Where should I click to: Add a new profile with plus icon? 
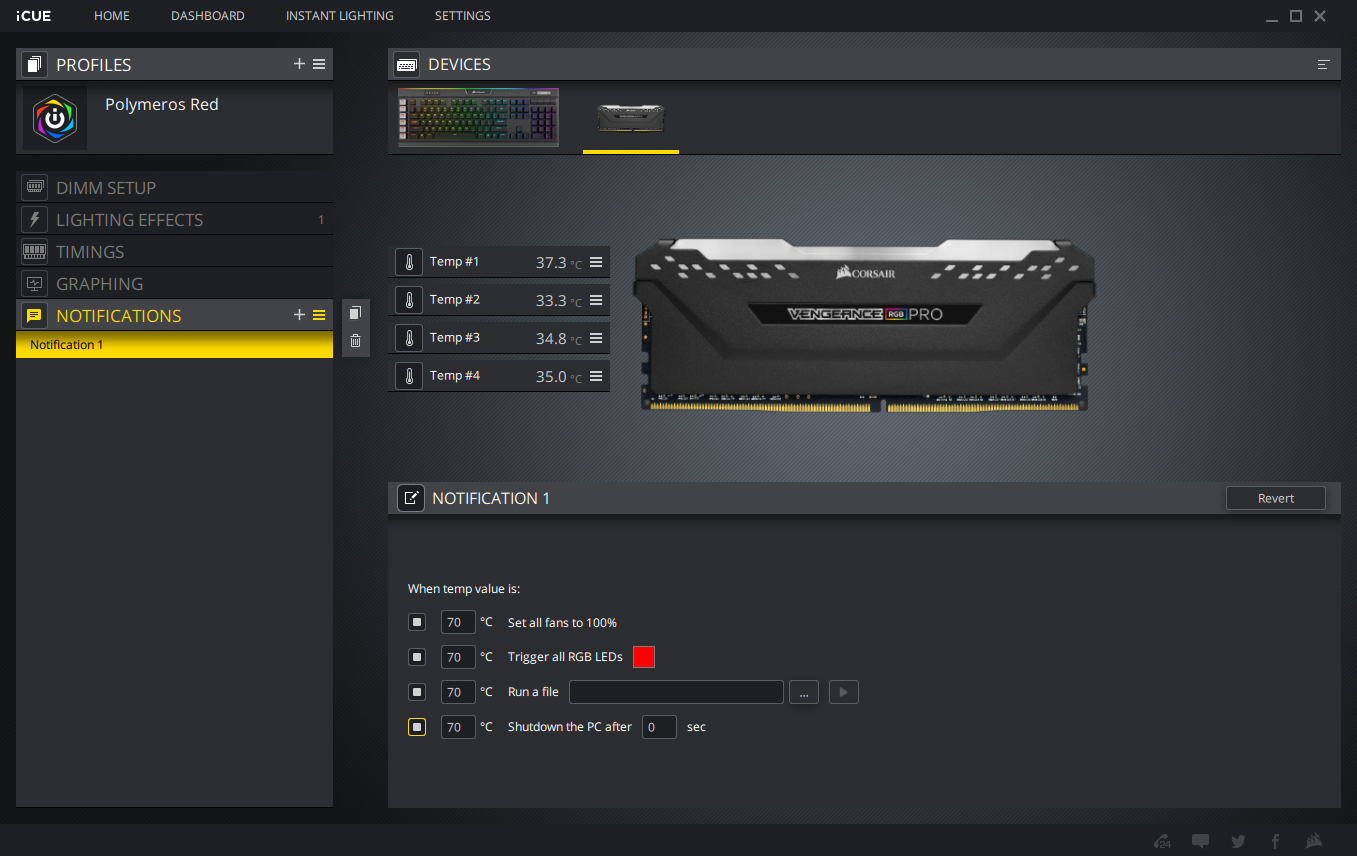299,64
